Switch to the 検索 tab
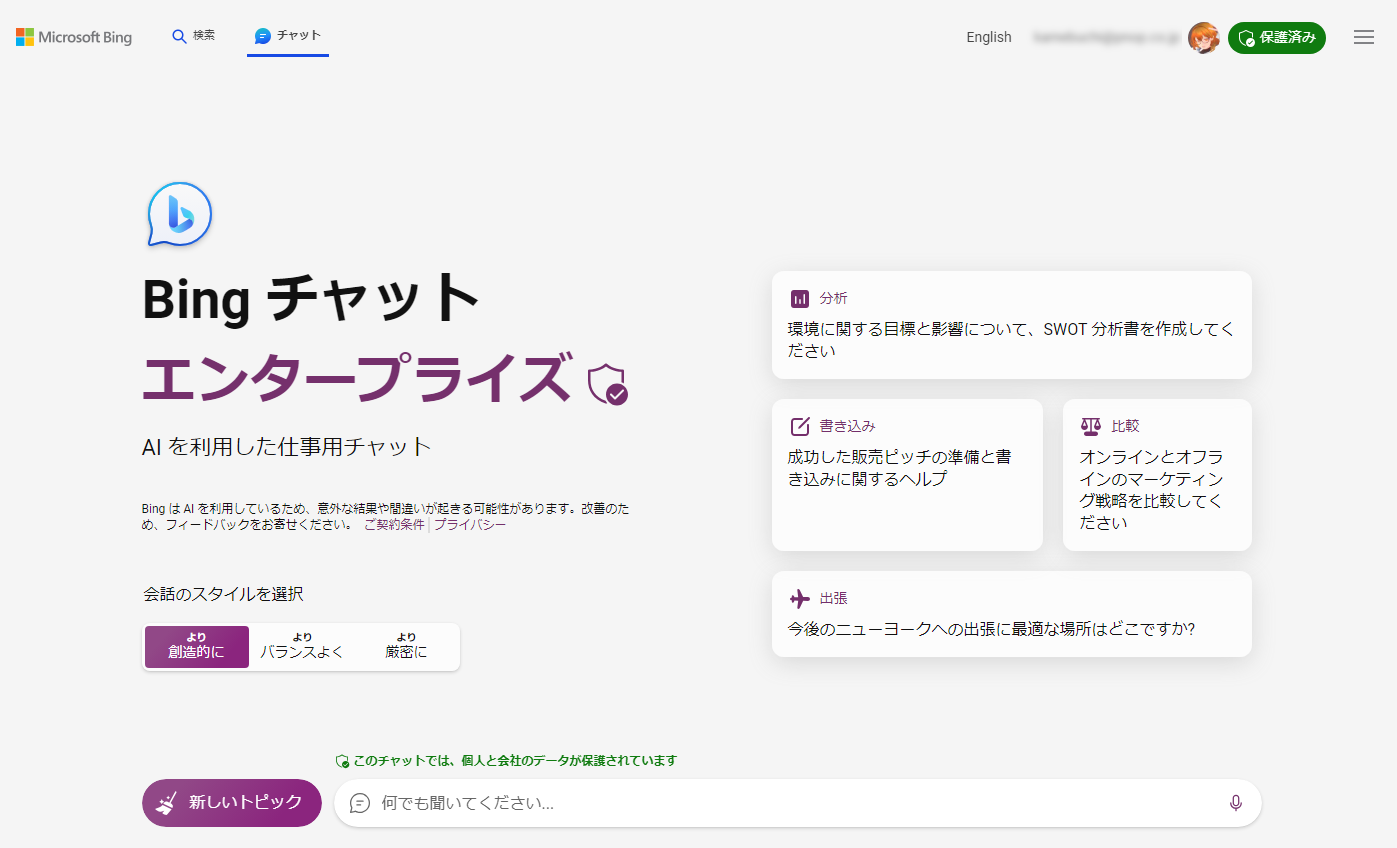 coord(194,36)
